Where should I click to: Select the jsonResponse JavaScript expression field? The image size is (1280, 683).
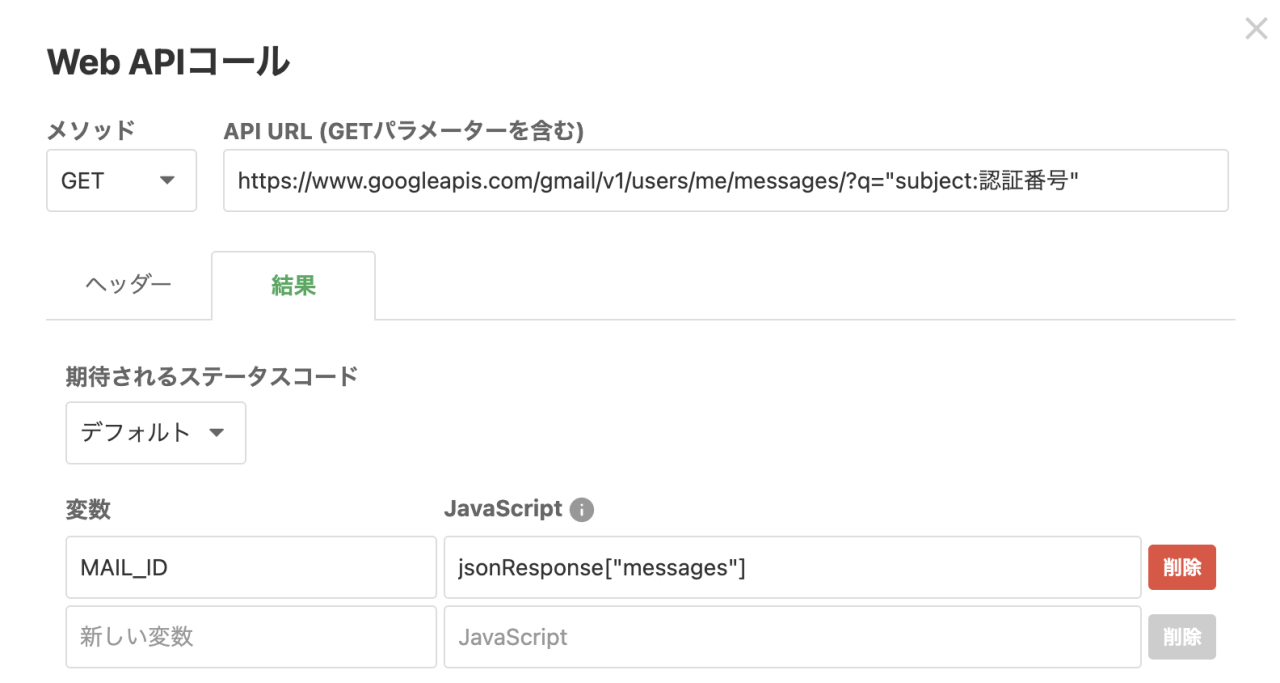click(792, 567)
